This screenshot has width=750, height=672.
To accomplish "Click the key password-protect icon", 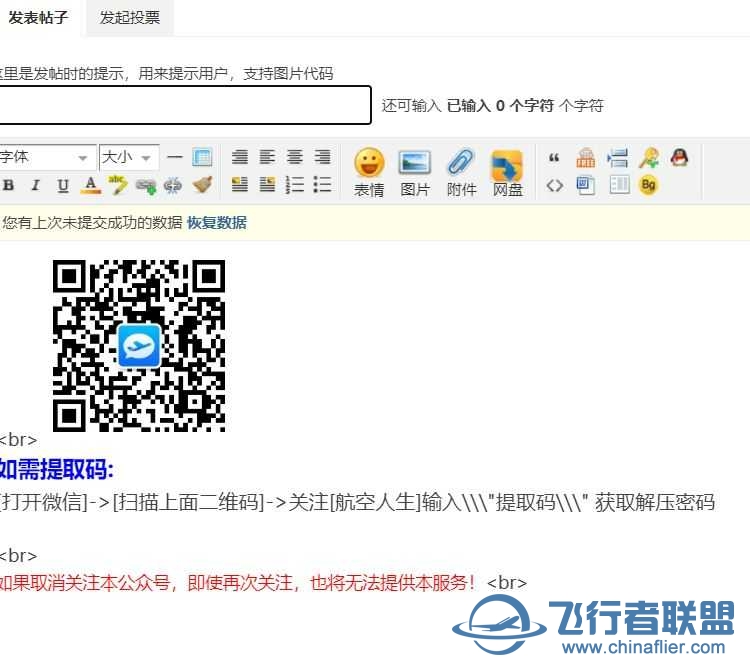I will click(x=649, y=157).
